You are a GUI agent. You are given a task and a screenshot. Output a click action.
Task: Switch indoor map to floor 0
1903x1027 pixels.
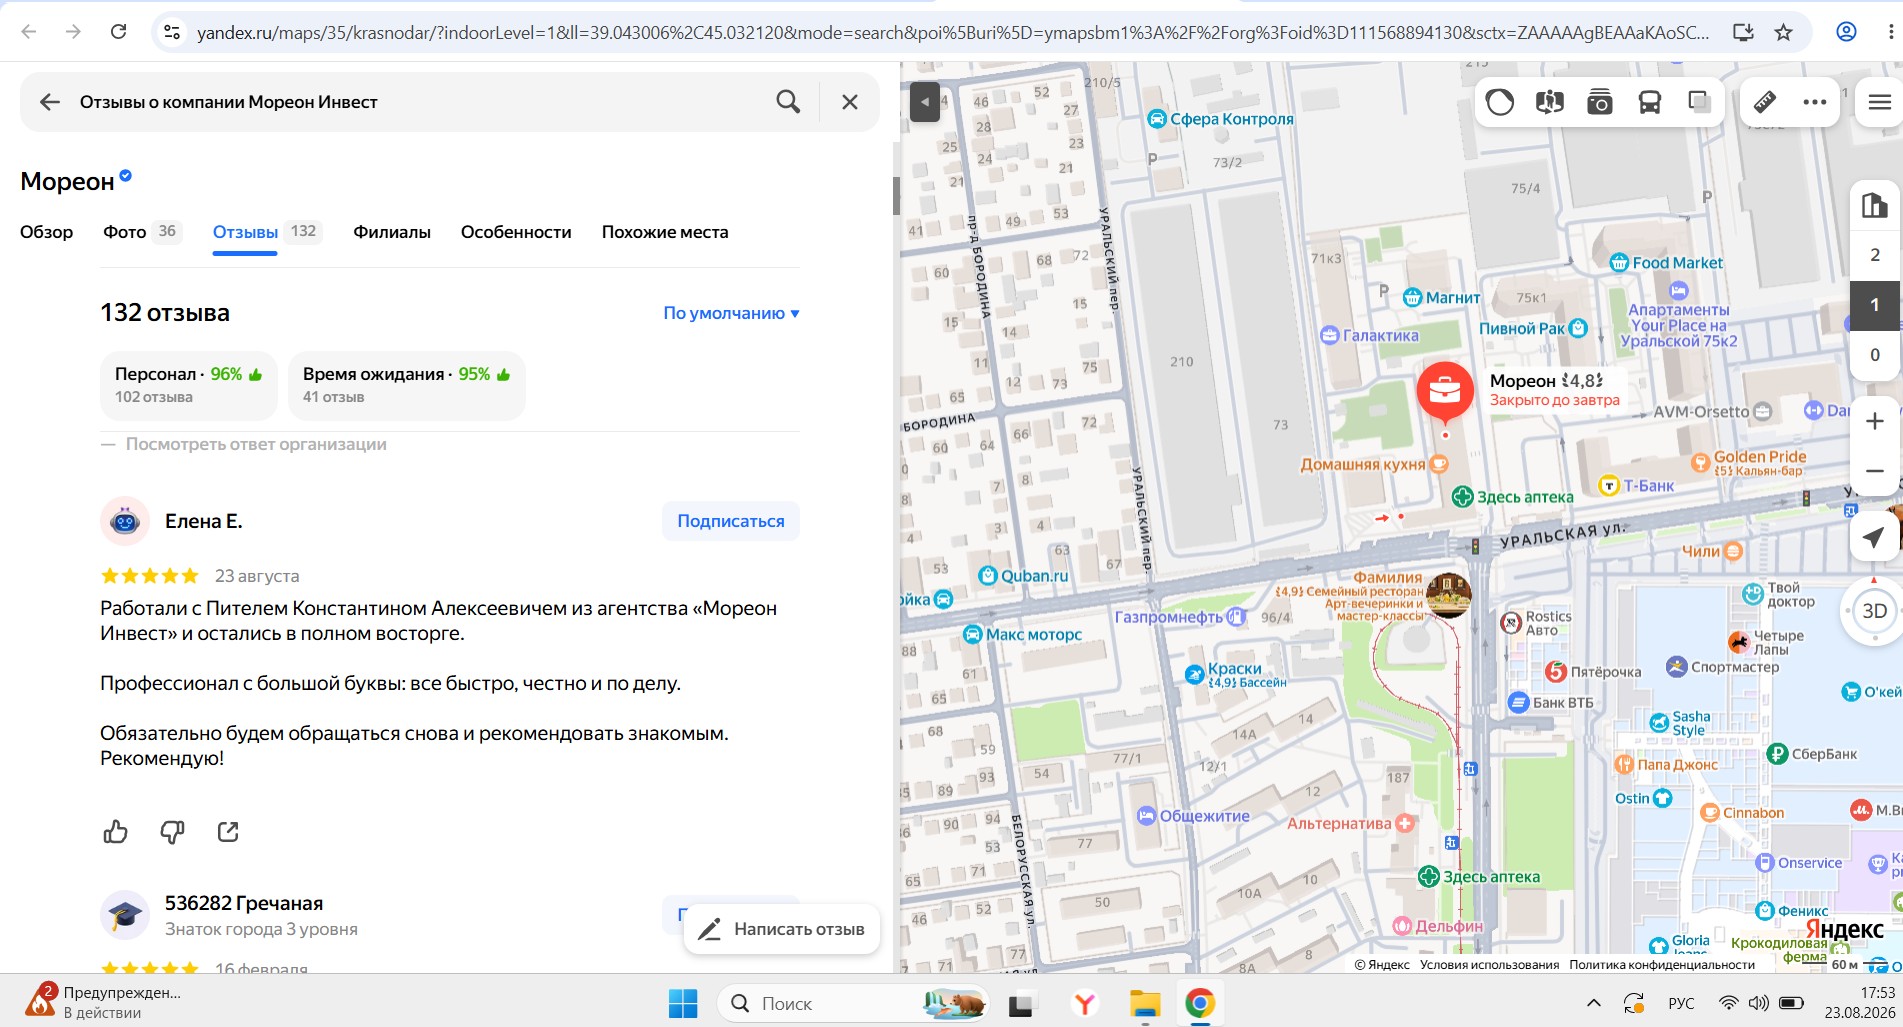coord(1875,354)
